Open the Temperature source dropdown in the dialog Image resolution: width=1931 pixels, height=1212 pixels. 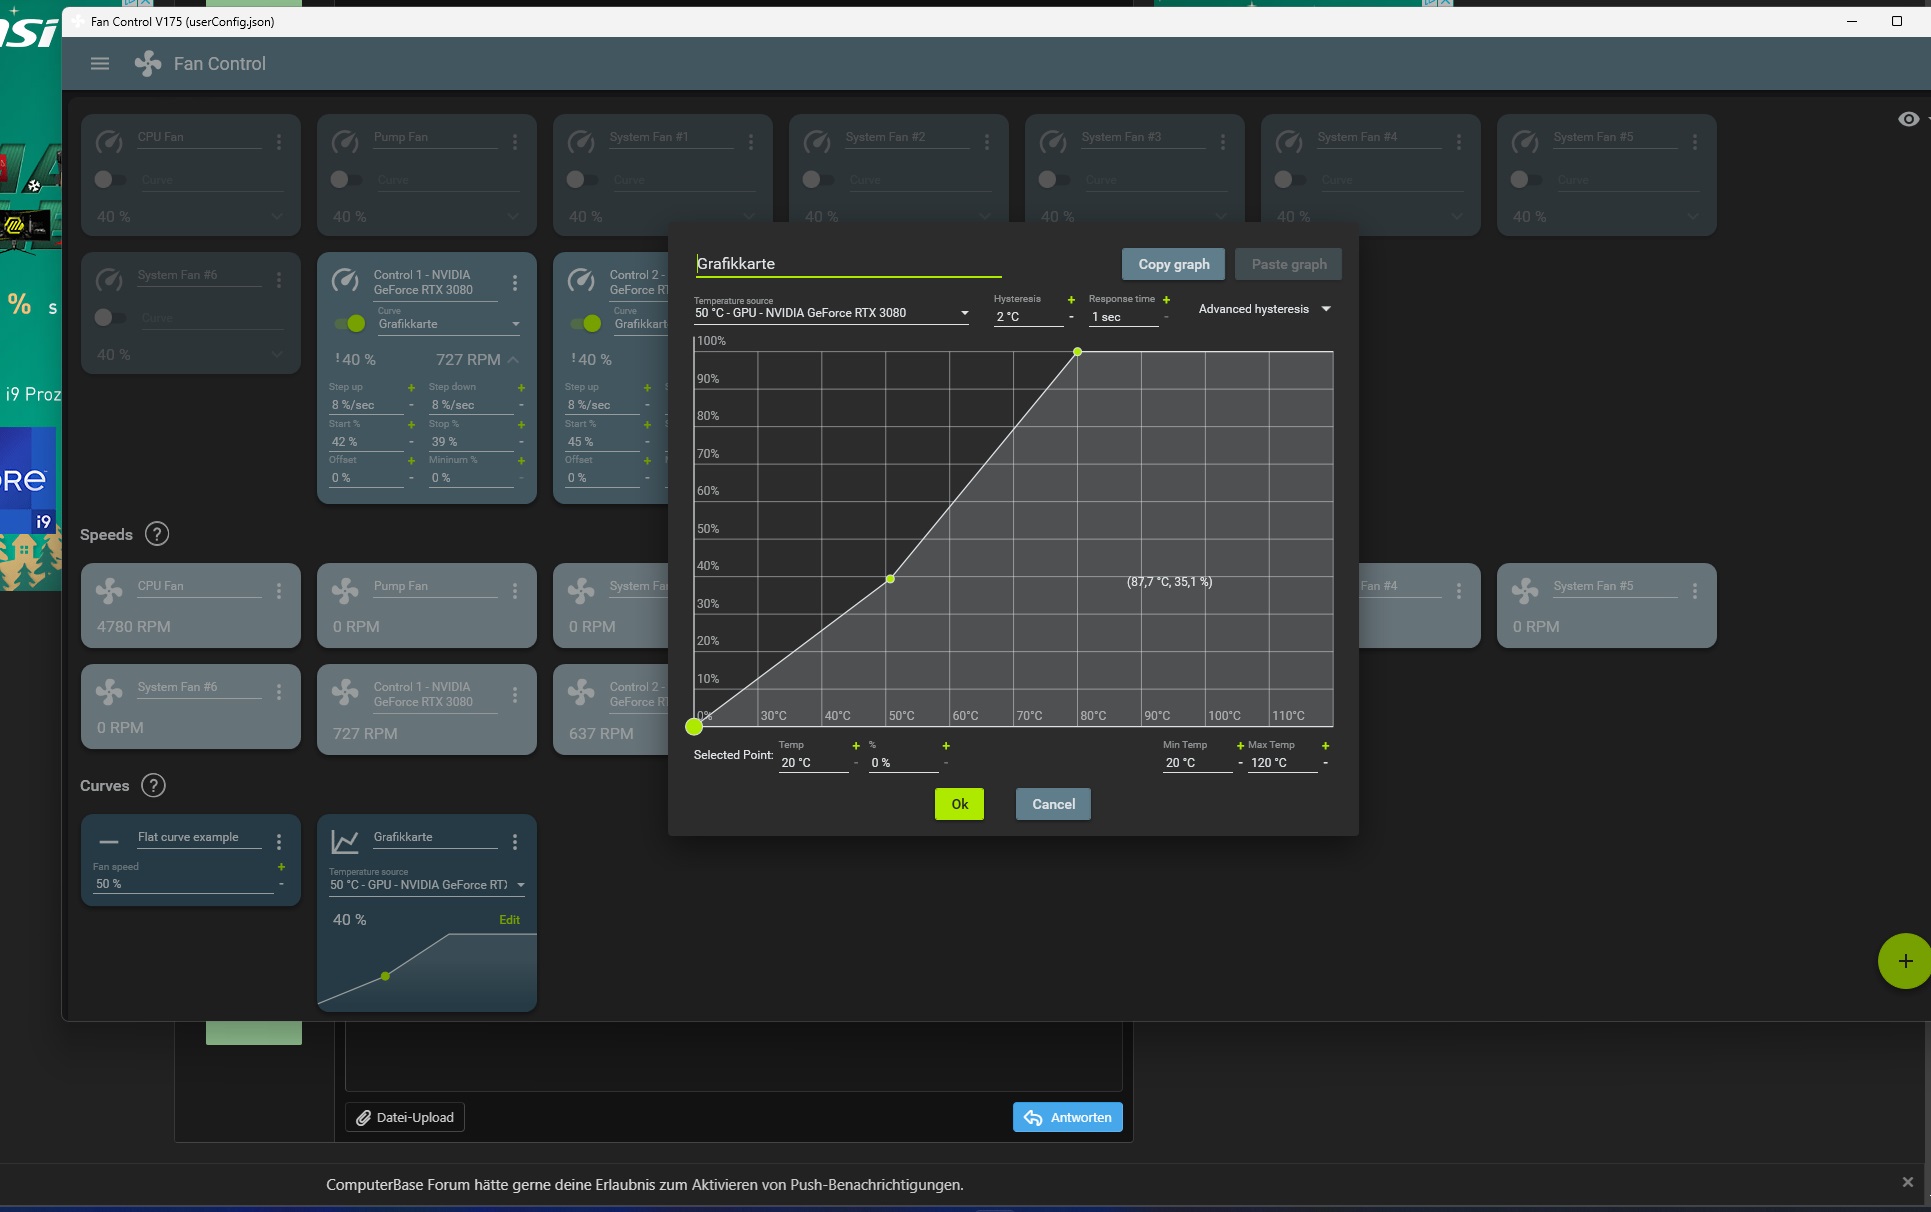831,313
